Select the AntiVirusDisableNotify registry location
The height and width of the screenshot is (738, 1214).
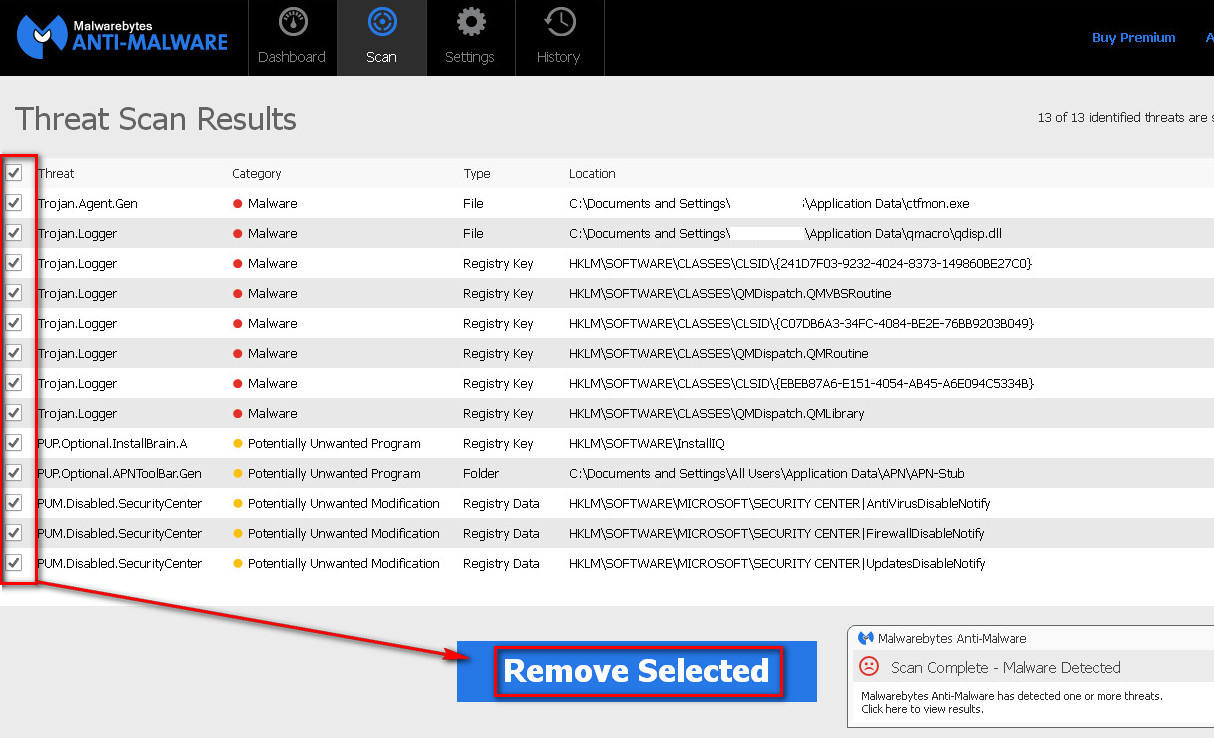(x=780, y=503)
